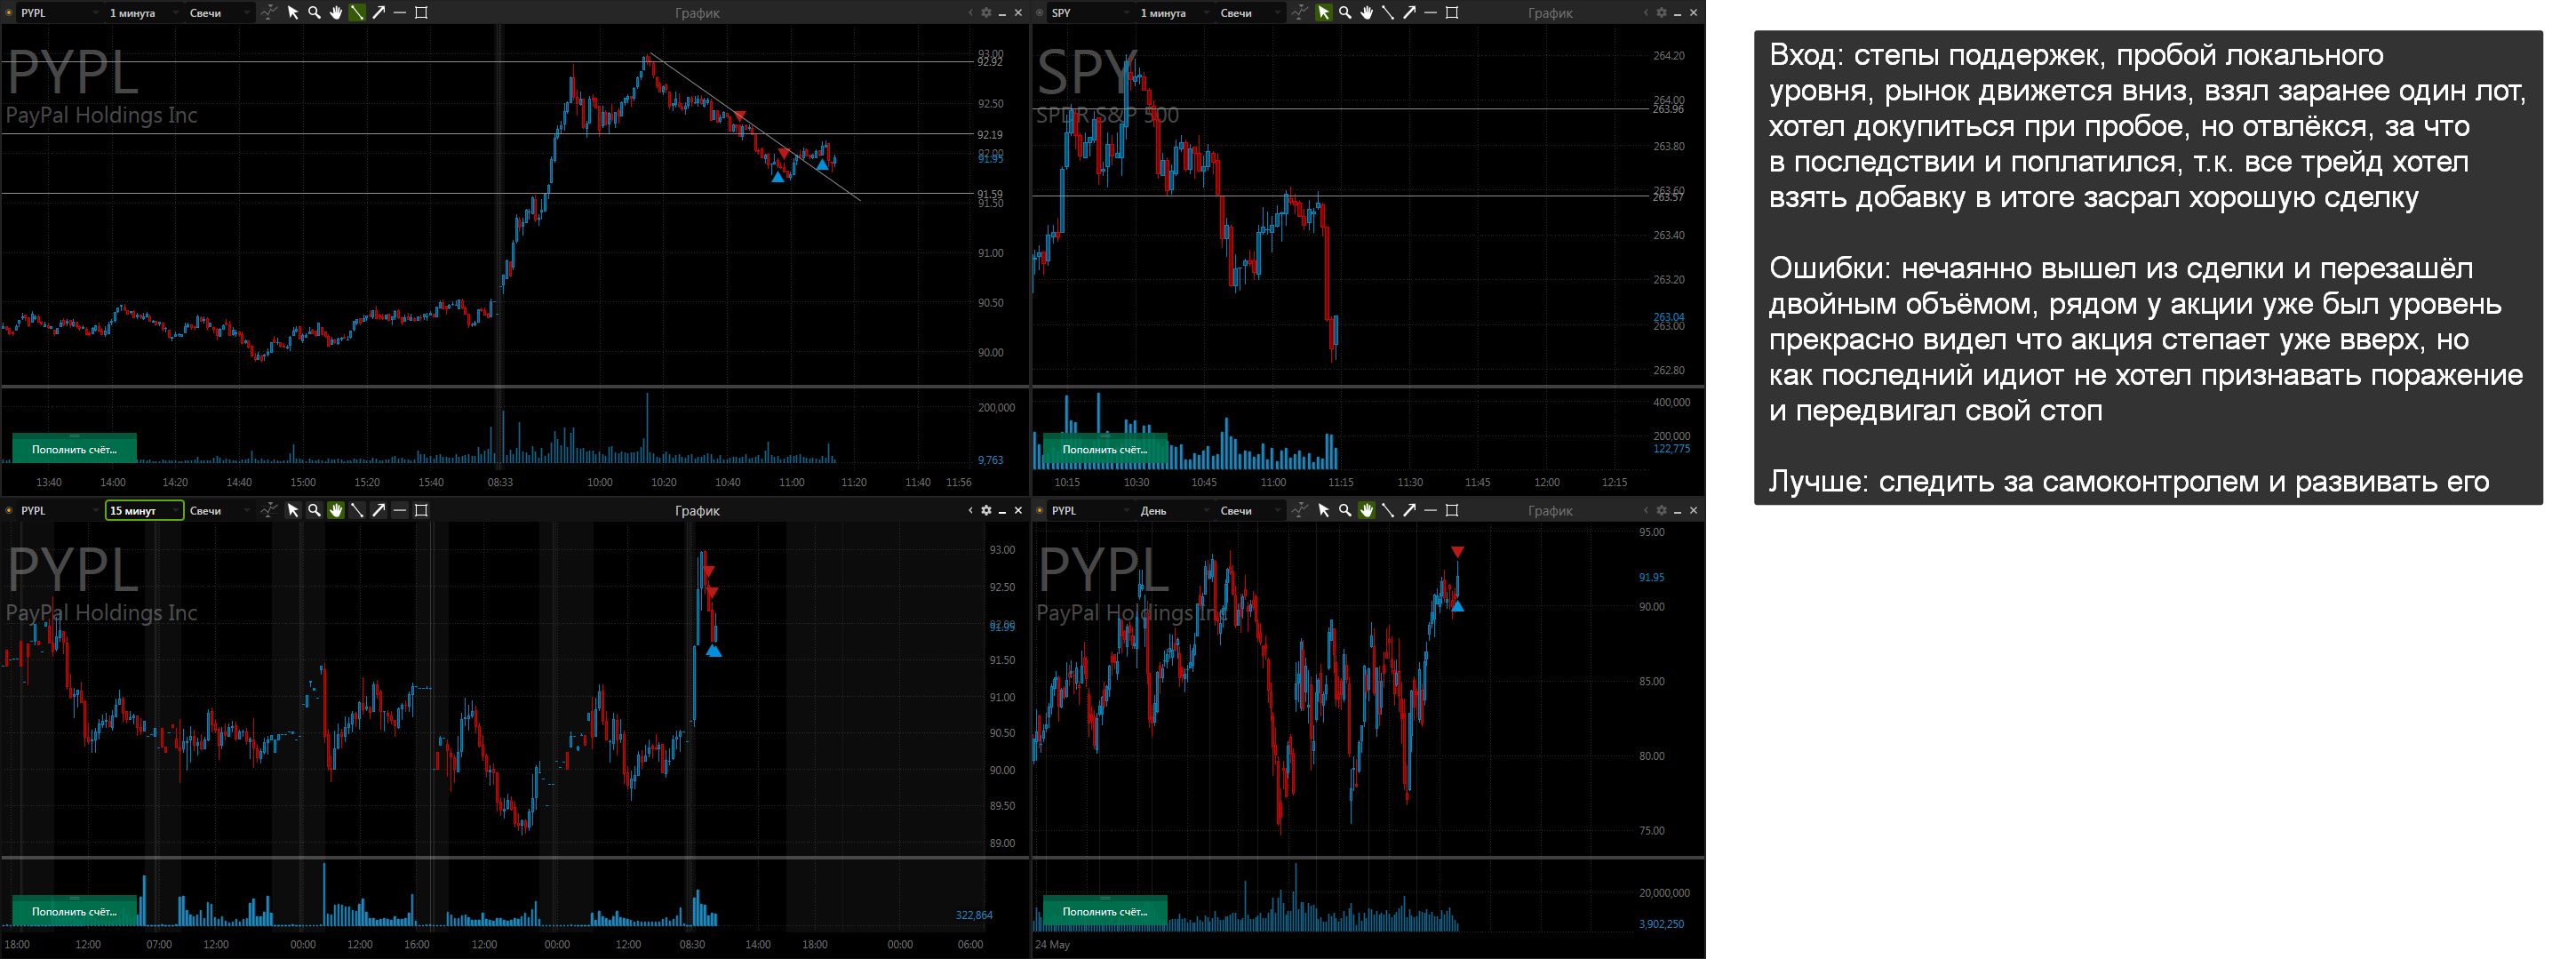Open indicators icon in SPY chart toolbar

(1300, 12)
